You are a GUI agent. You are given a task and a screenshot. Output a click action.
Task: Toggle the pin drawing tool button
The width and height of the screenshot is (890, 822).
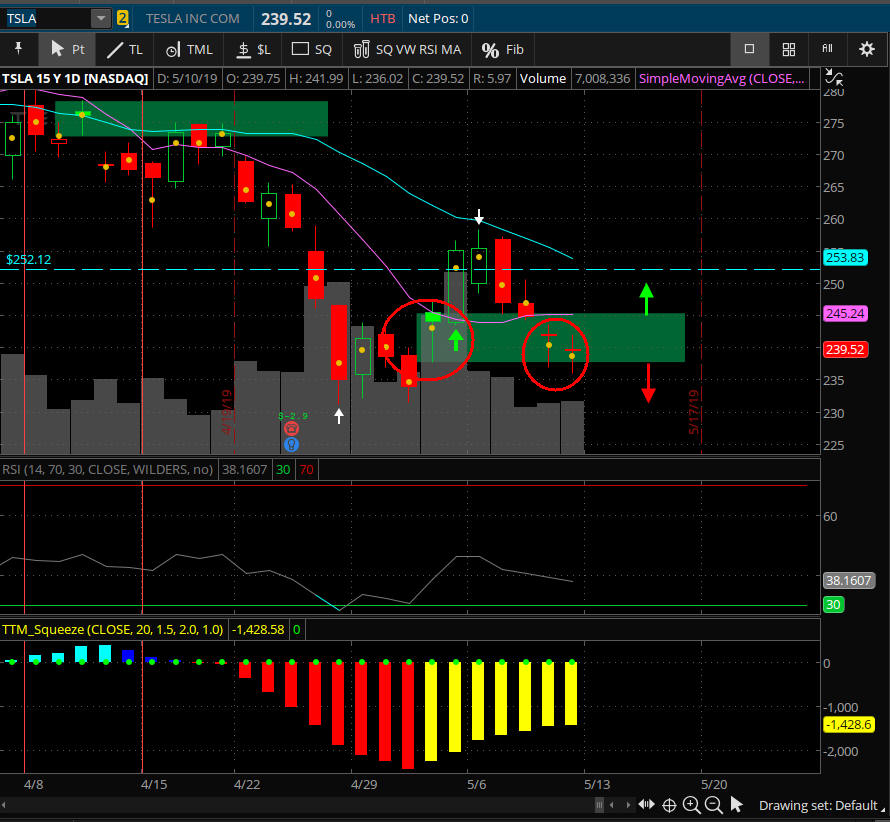(x=18, y=50)
